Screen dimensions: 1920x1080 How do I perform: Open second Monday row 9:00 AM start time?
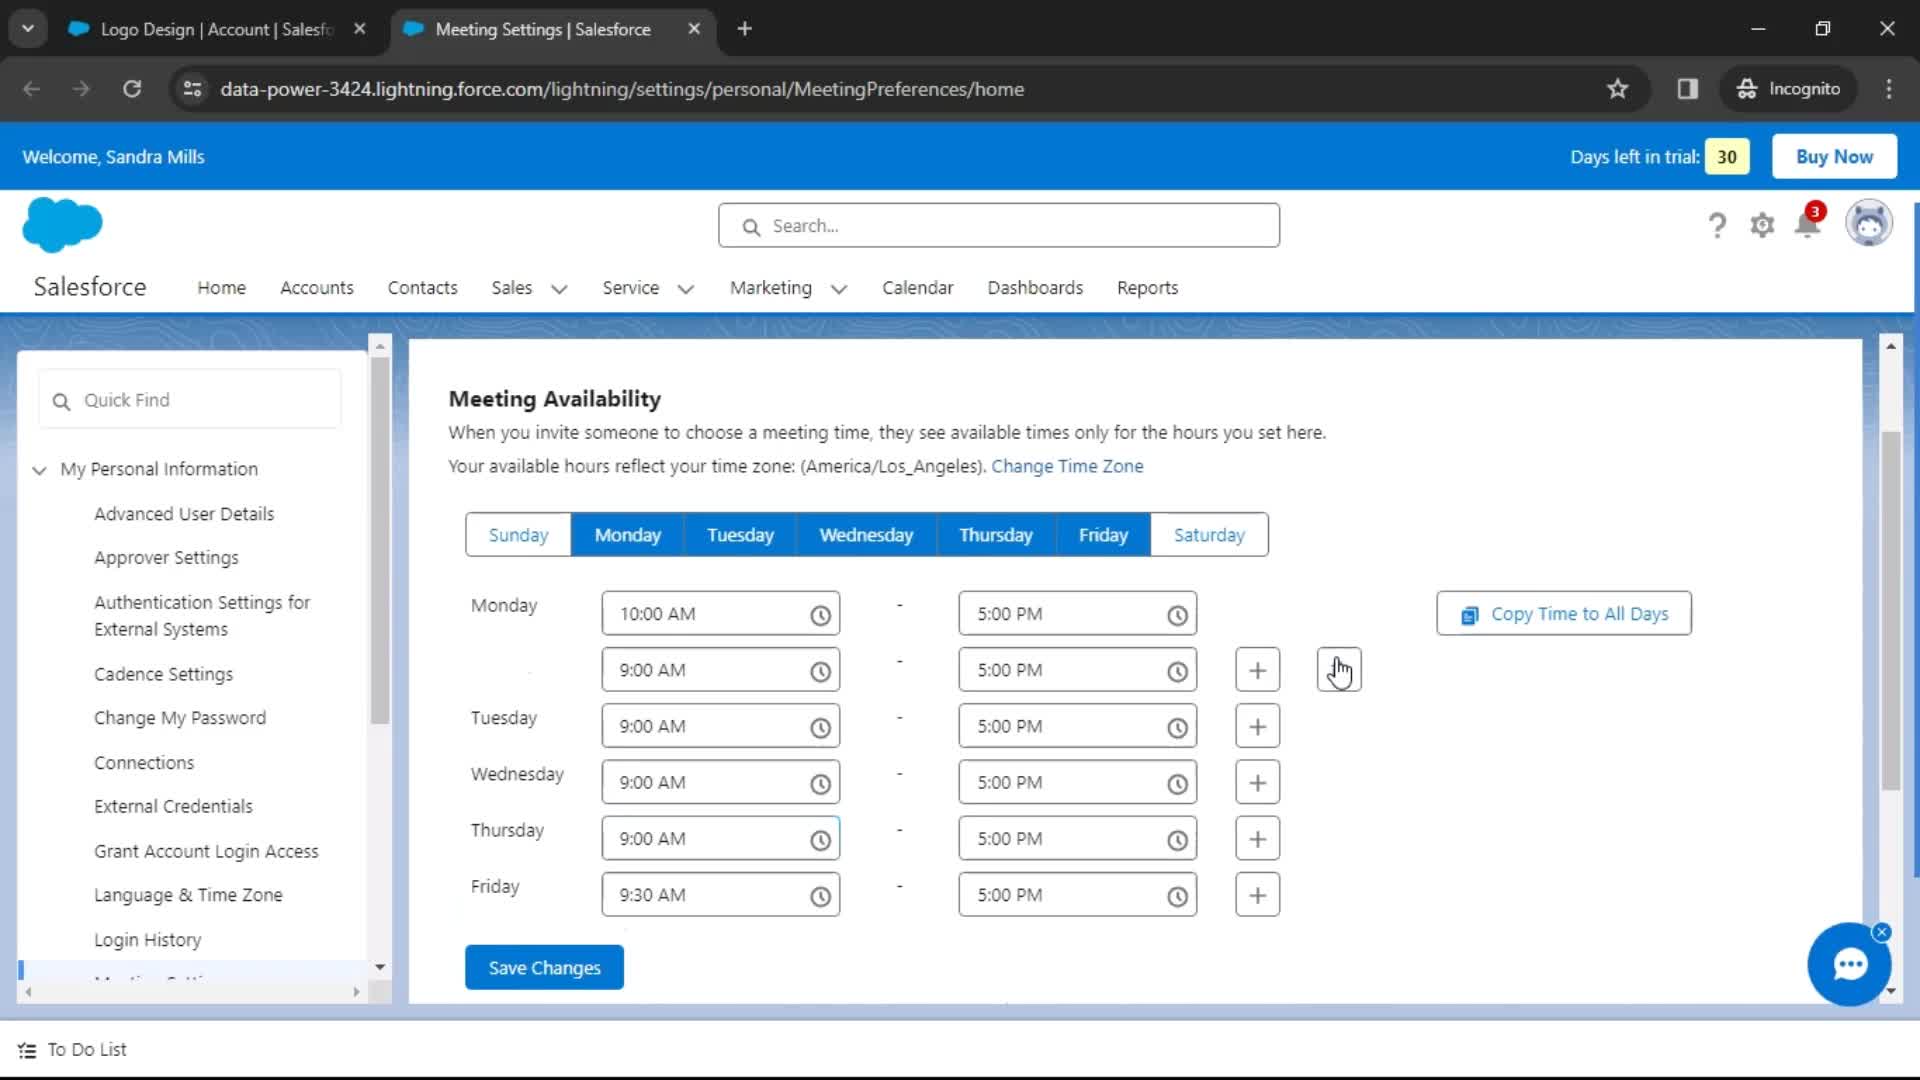tap(720, 671)
